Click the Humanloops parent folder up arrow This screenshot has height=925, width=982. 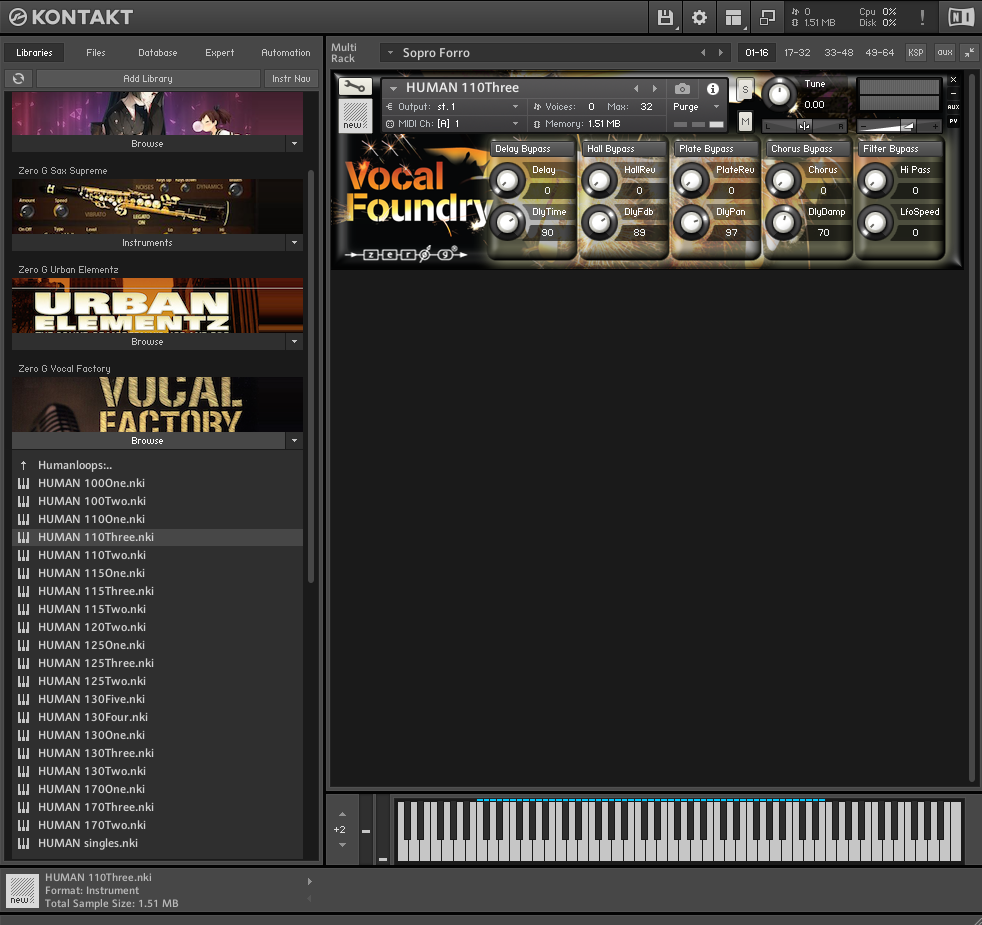[x=24, y=465]
